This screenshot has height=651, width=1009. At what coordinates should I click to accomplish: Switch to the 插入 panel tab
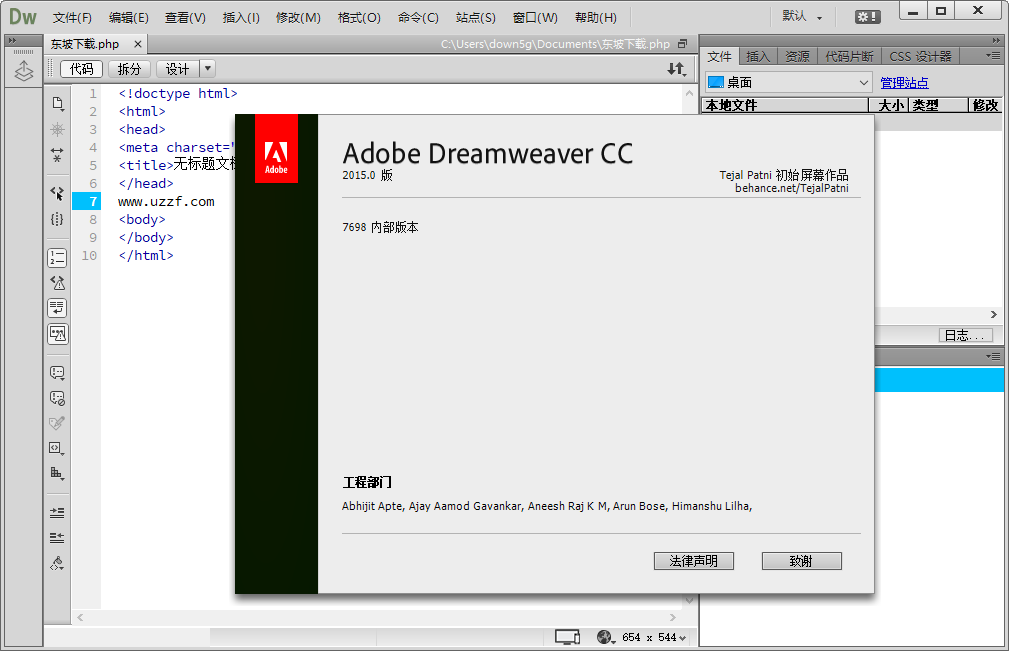click(x=758, y=57)
